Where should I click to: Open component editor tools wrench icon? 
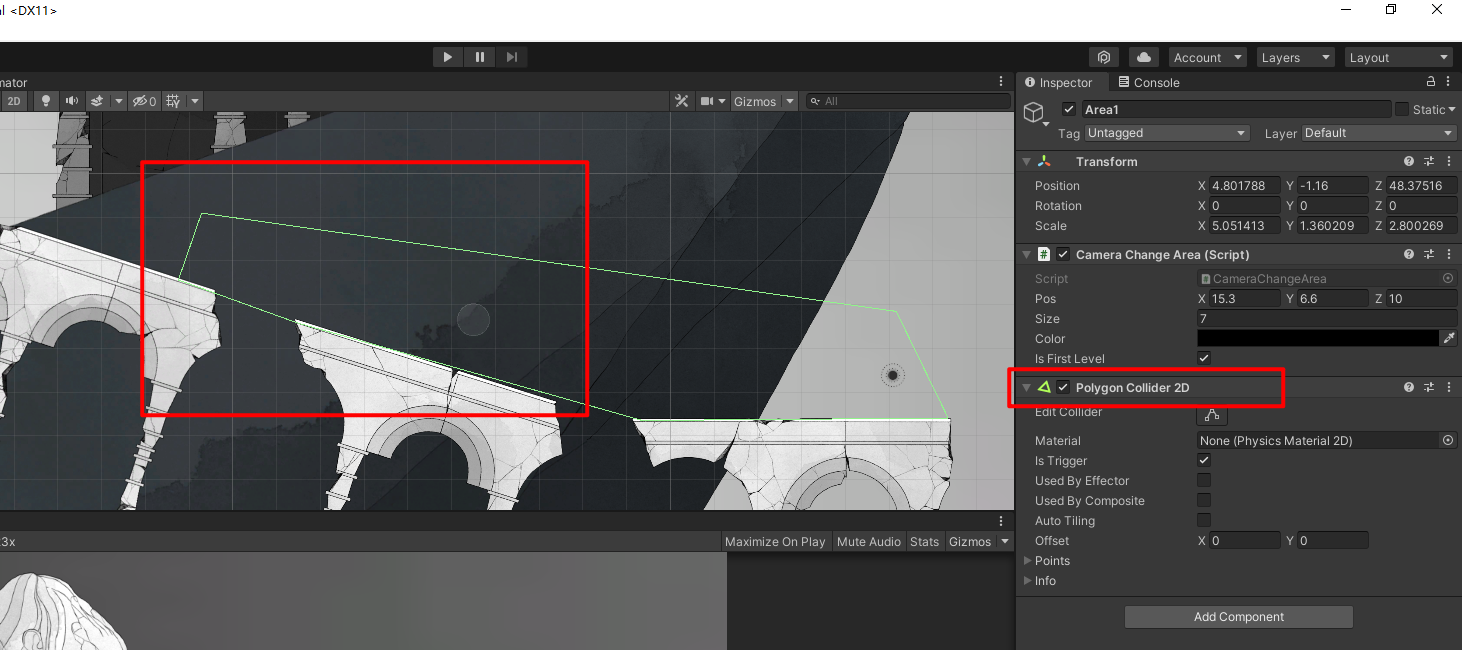point(682,101)
